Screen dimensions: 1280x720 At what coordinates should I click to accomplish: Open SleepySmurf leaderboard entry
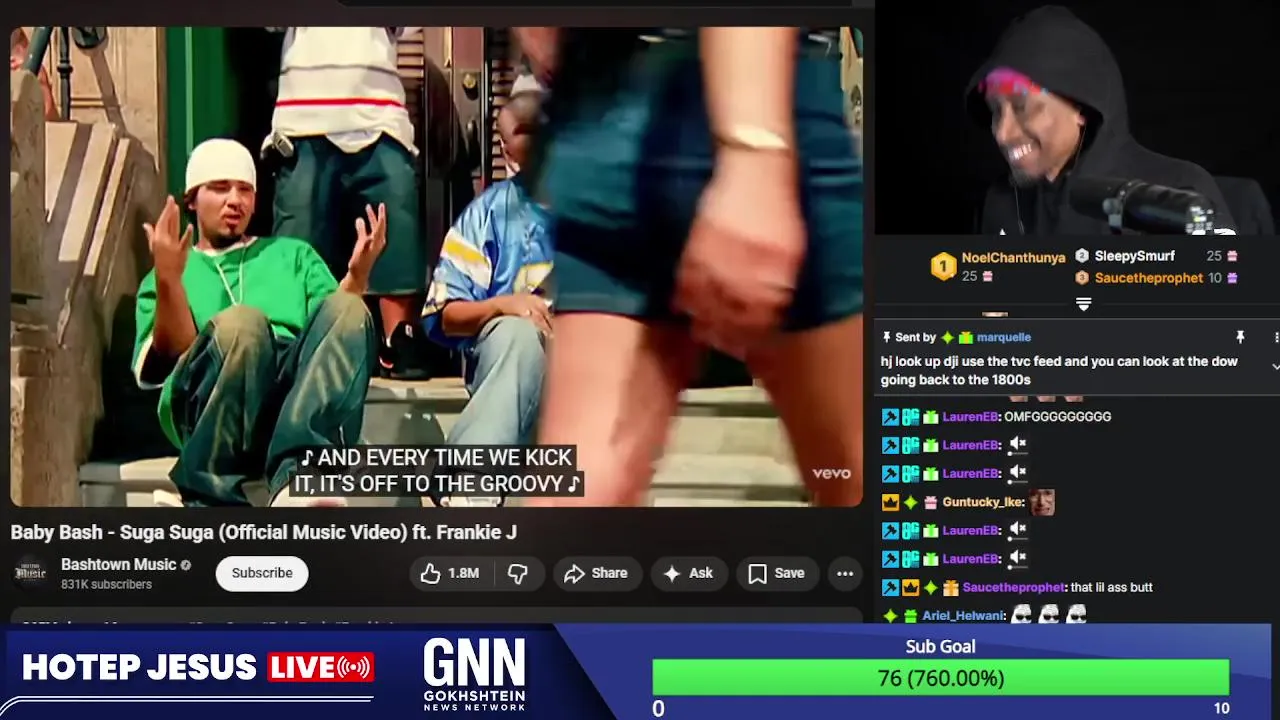point(1135,256)
